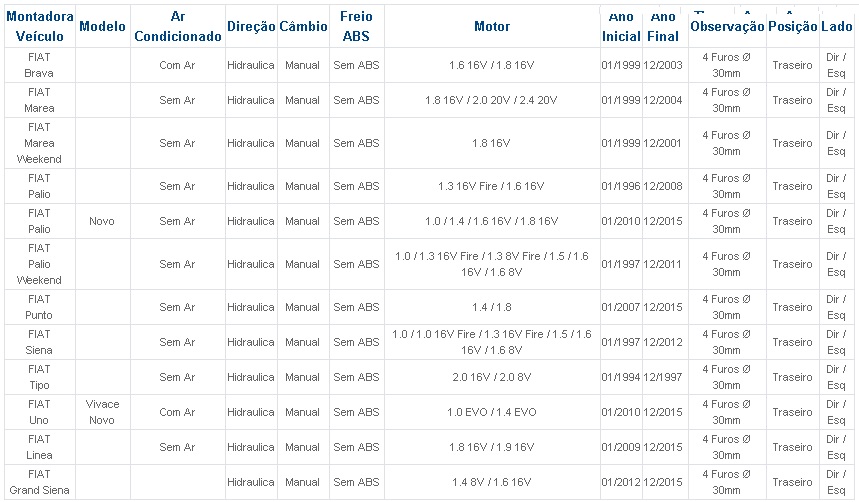This screenshot has width=859, height=502.
Task: Click the Motor column header
Action: click(492, 26)
